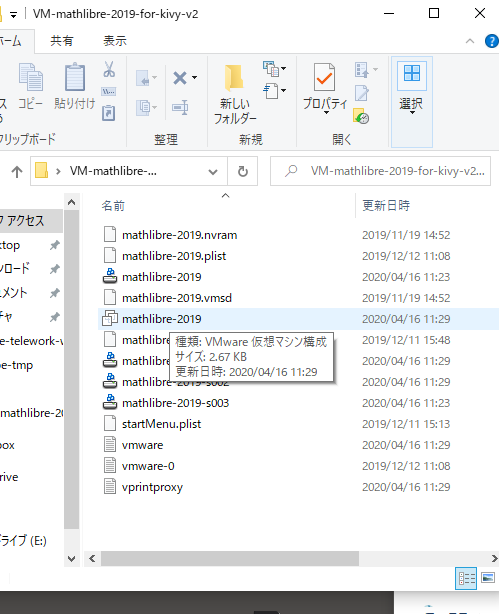Click the Rename icon in Organize group

(180, 107)
